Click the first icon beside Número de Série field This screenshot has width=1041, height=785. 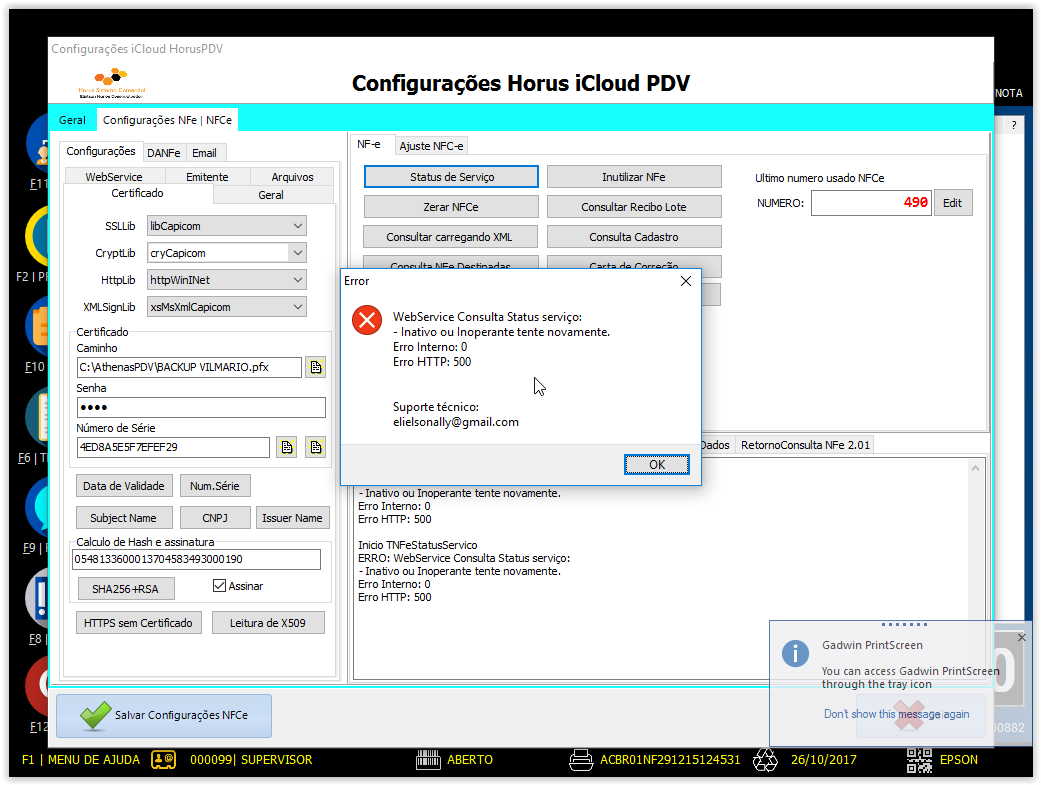click(x=287, y=447)
